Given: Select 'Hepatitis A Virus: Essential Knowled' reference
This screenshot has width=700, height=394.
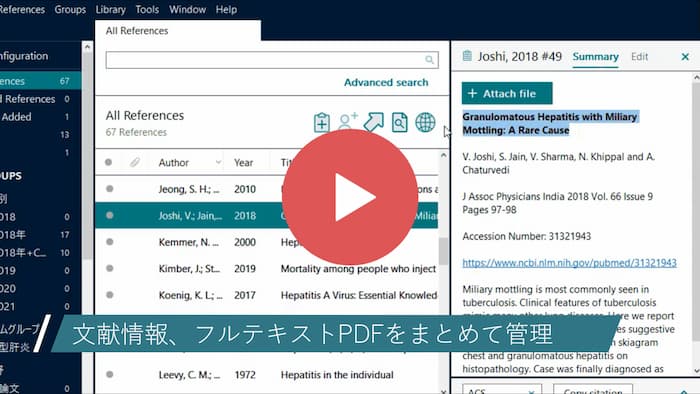Looking at the screenshot, I should coord(267,295).
